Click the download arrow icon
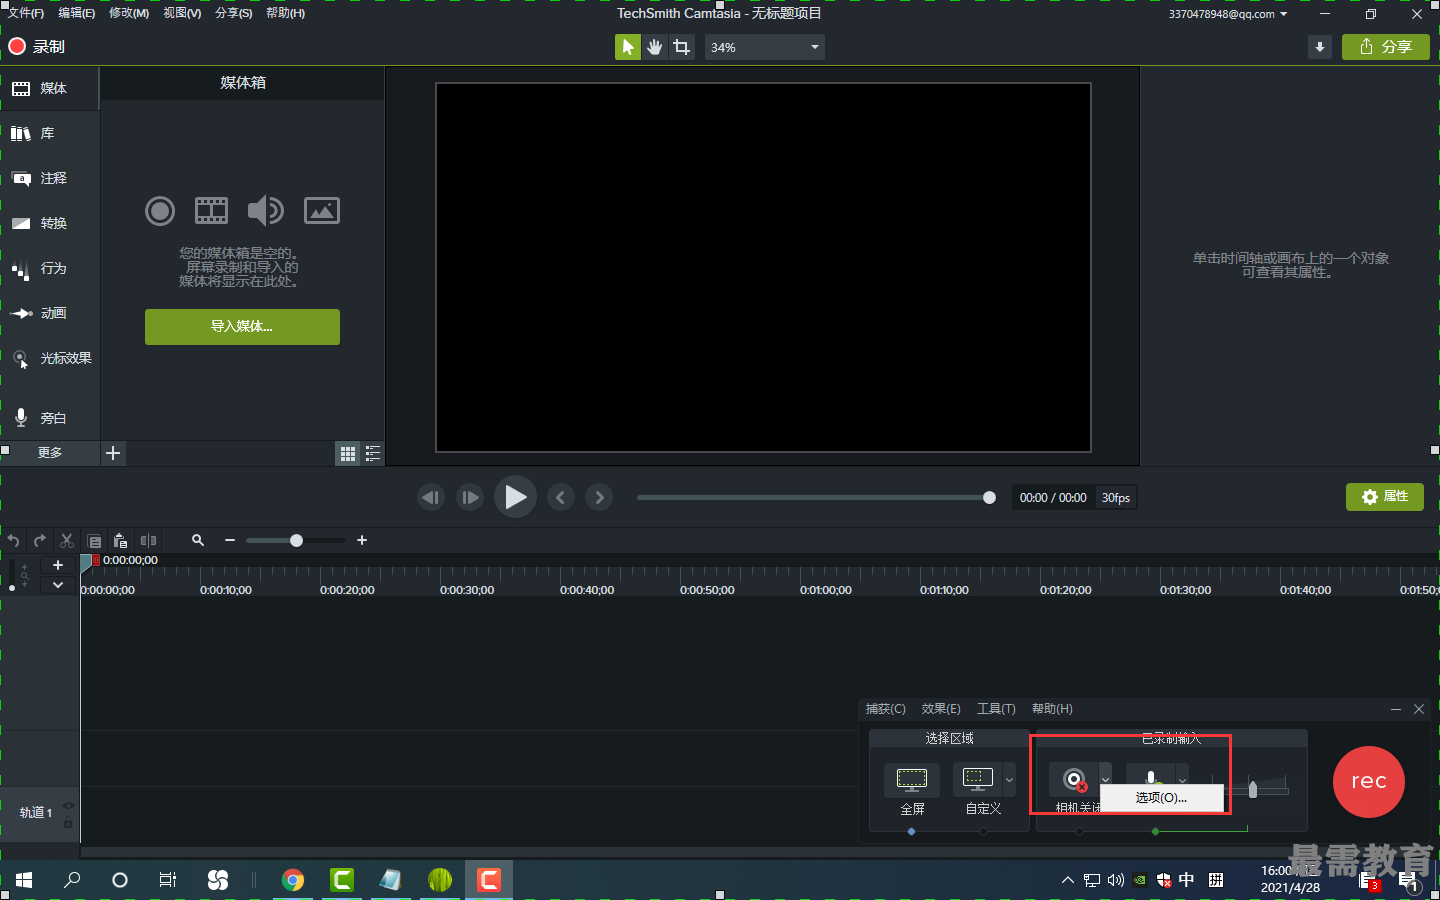1440x900 pixels. point(1320,47)
